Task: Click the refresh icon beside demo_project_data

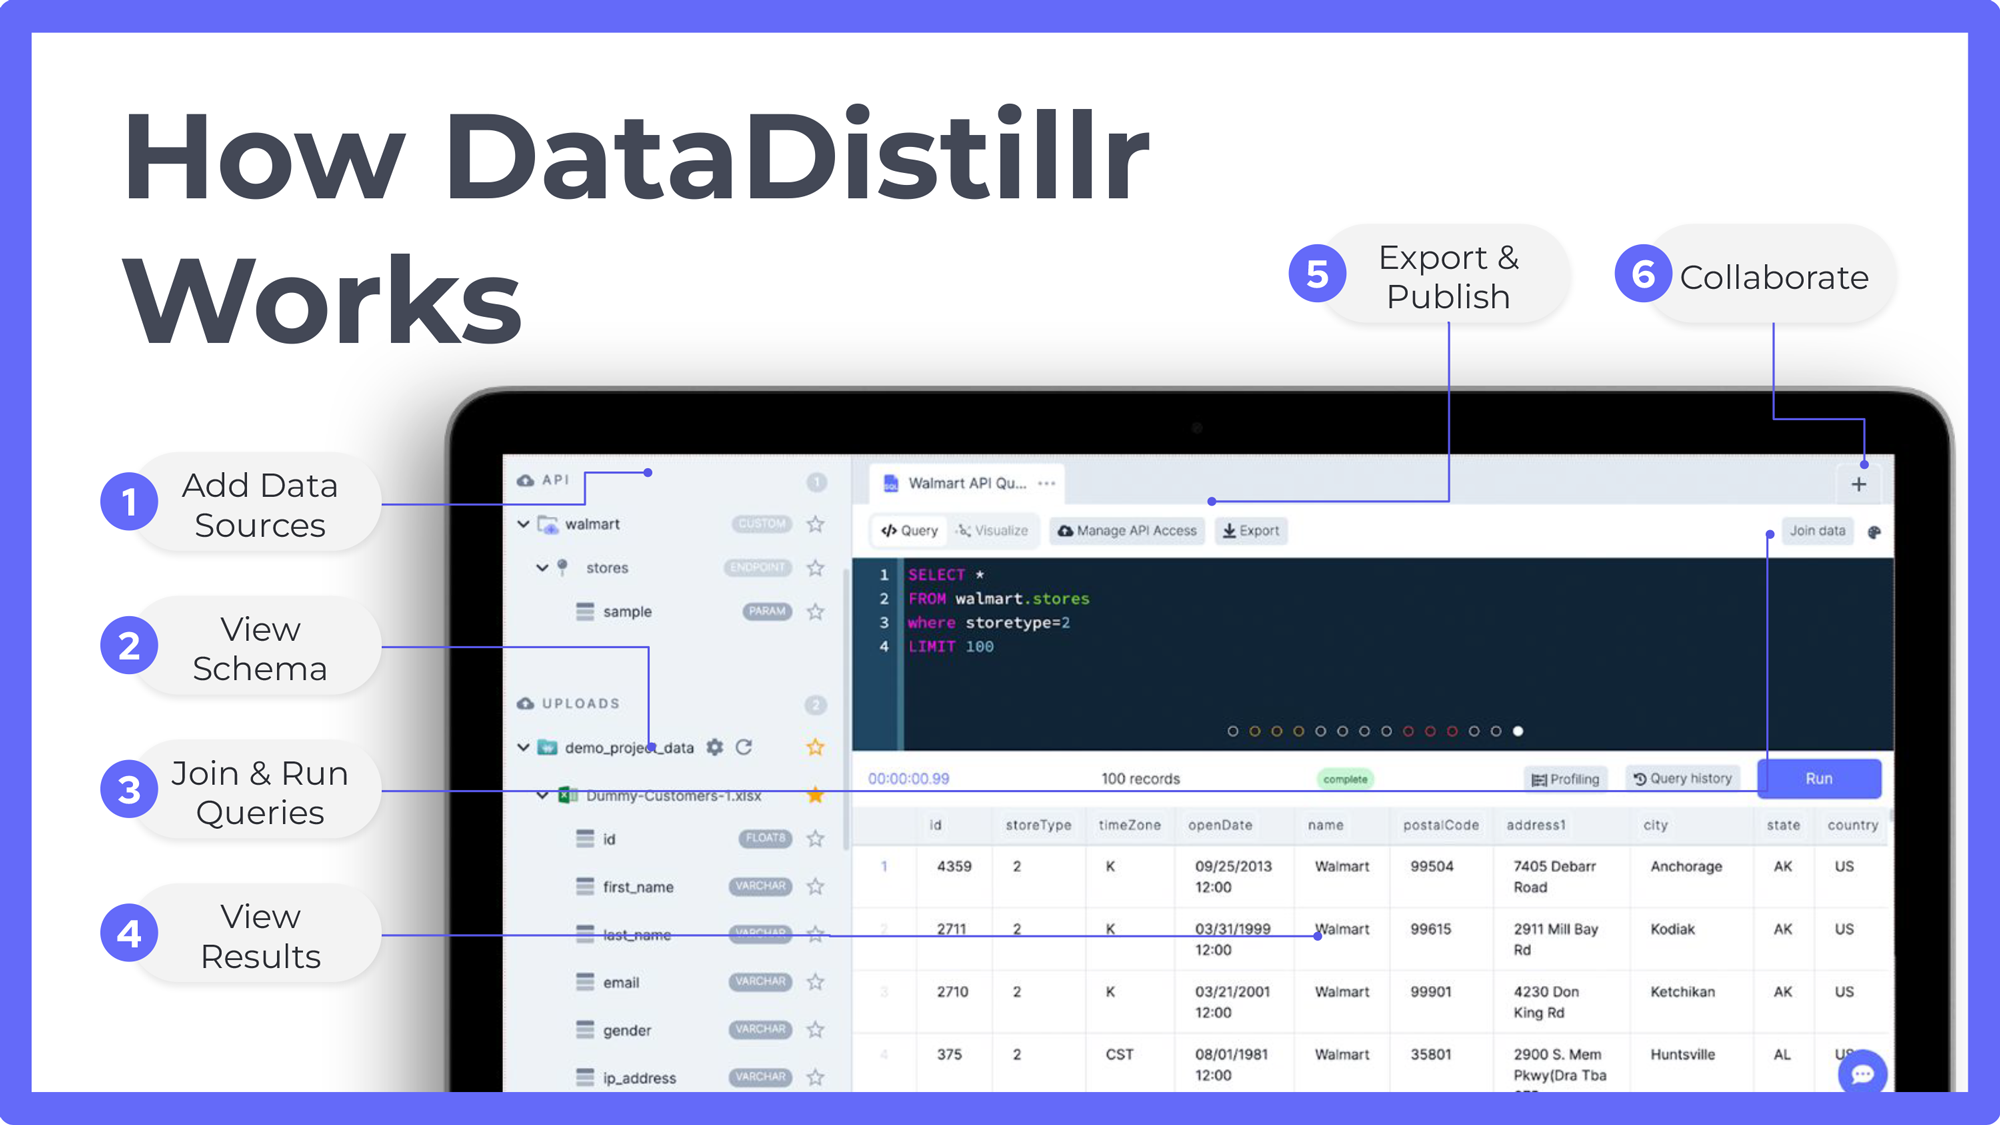Action: click(744, 747)
